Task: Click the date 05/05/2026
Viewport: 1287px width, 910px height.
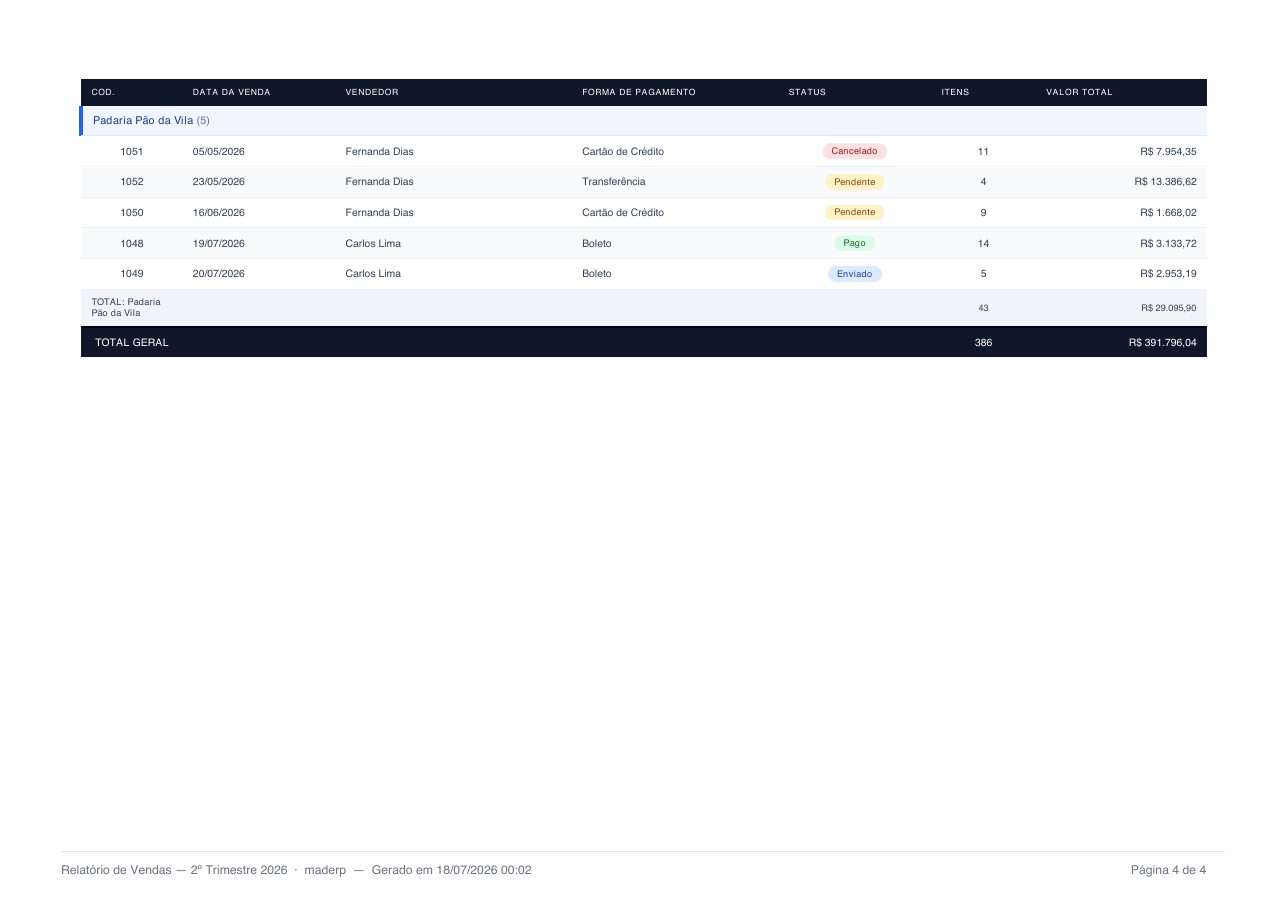Action: pos(219,152)
